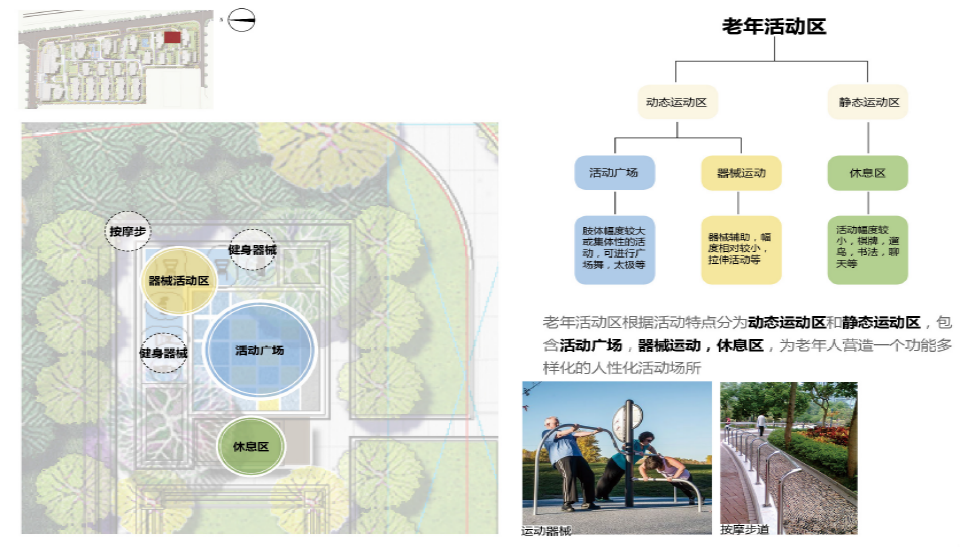Select blue description box starting 肢体幅度较大

[614, 249]
